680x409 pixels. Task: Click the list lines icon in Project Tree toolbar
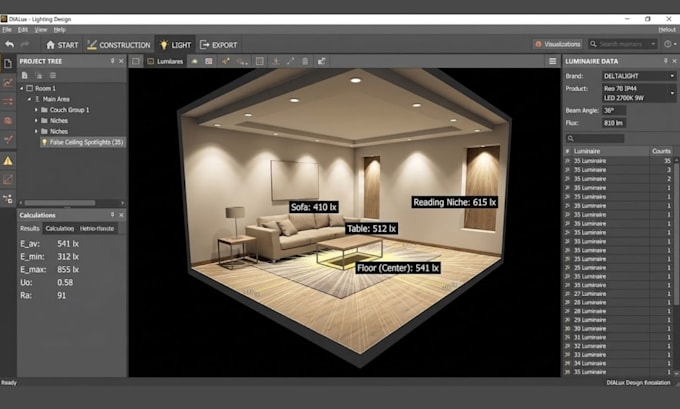click(52, 75)
